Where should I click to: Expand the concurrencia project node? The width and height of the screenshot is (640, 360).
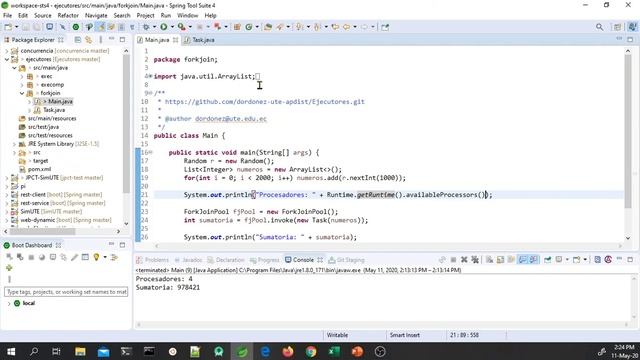click(x=7, y=51)
